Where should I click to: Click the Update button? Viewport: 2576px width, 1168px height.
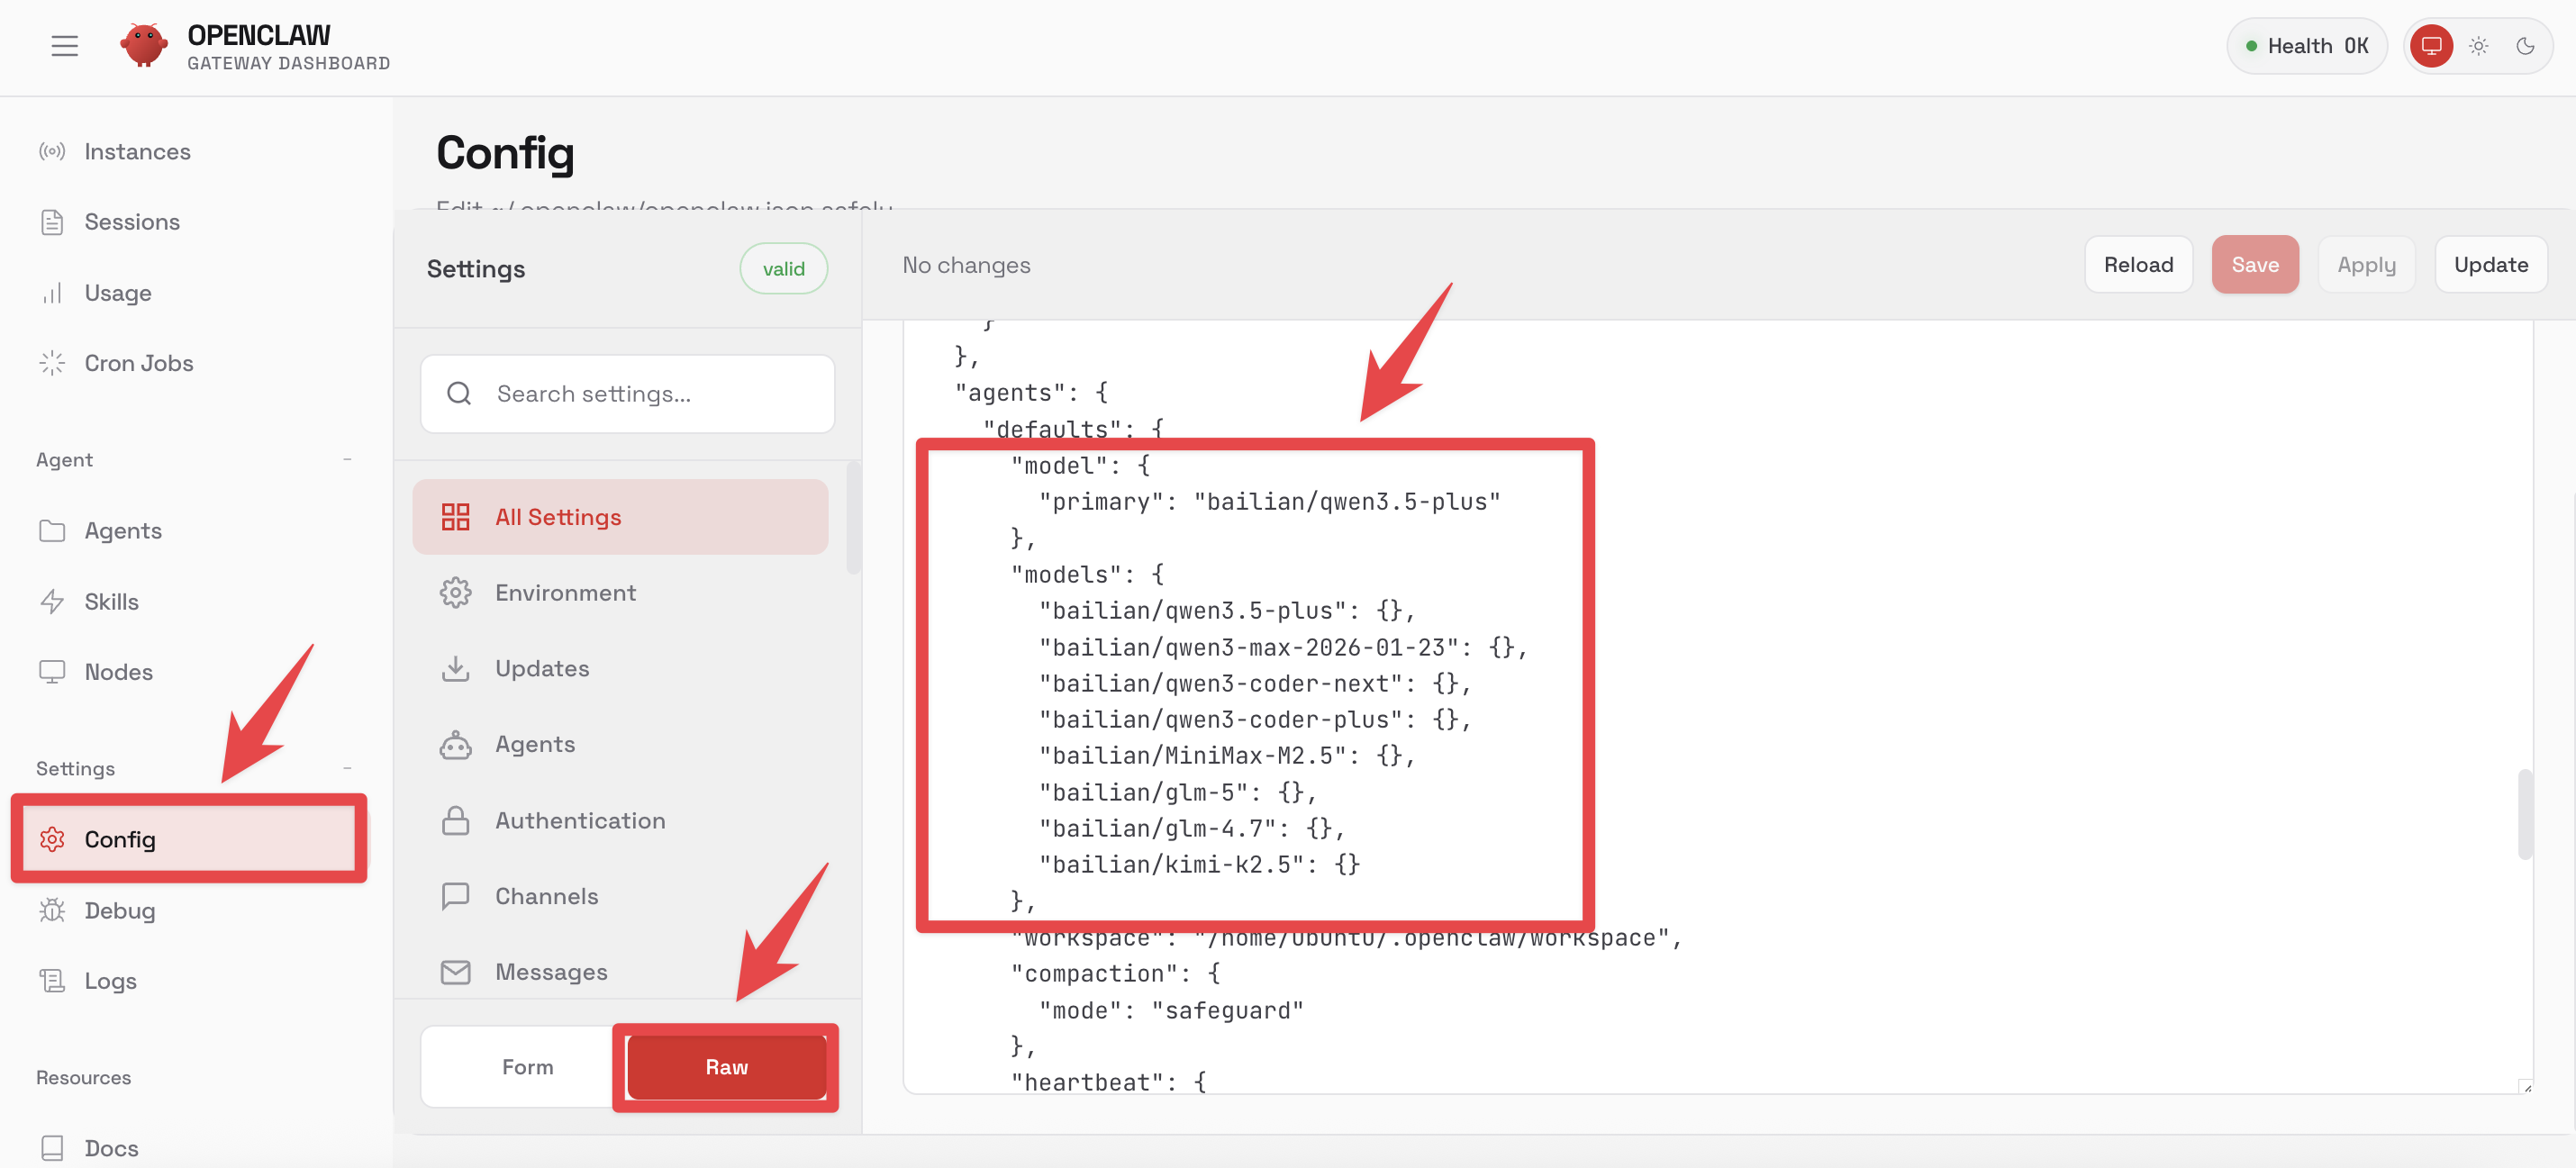pyautogui.click(x=2490, y=265)
